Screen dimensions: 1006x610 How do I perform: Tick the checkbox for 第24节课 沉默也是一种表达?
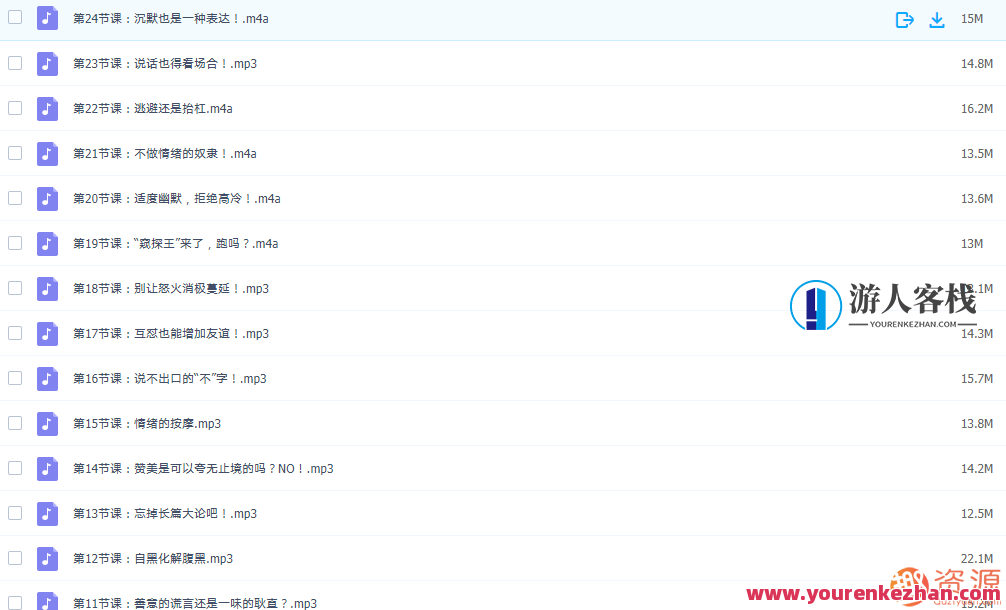click(x=15, y=18)
